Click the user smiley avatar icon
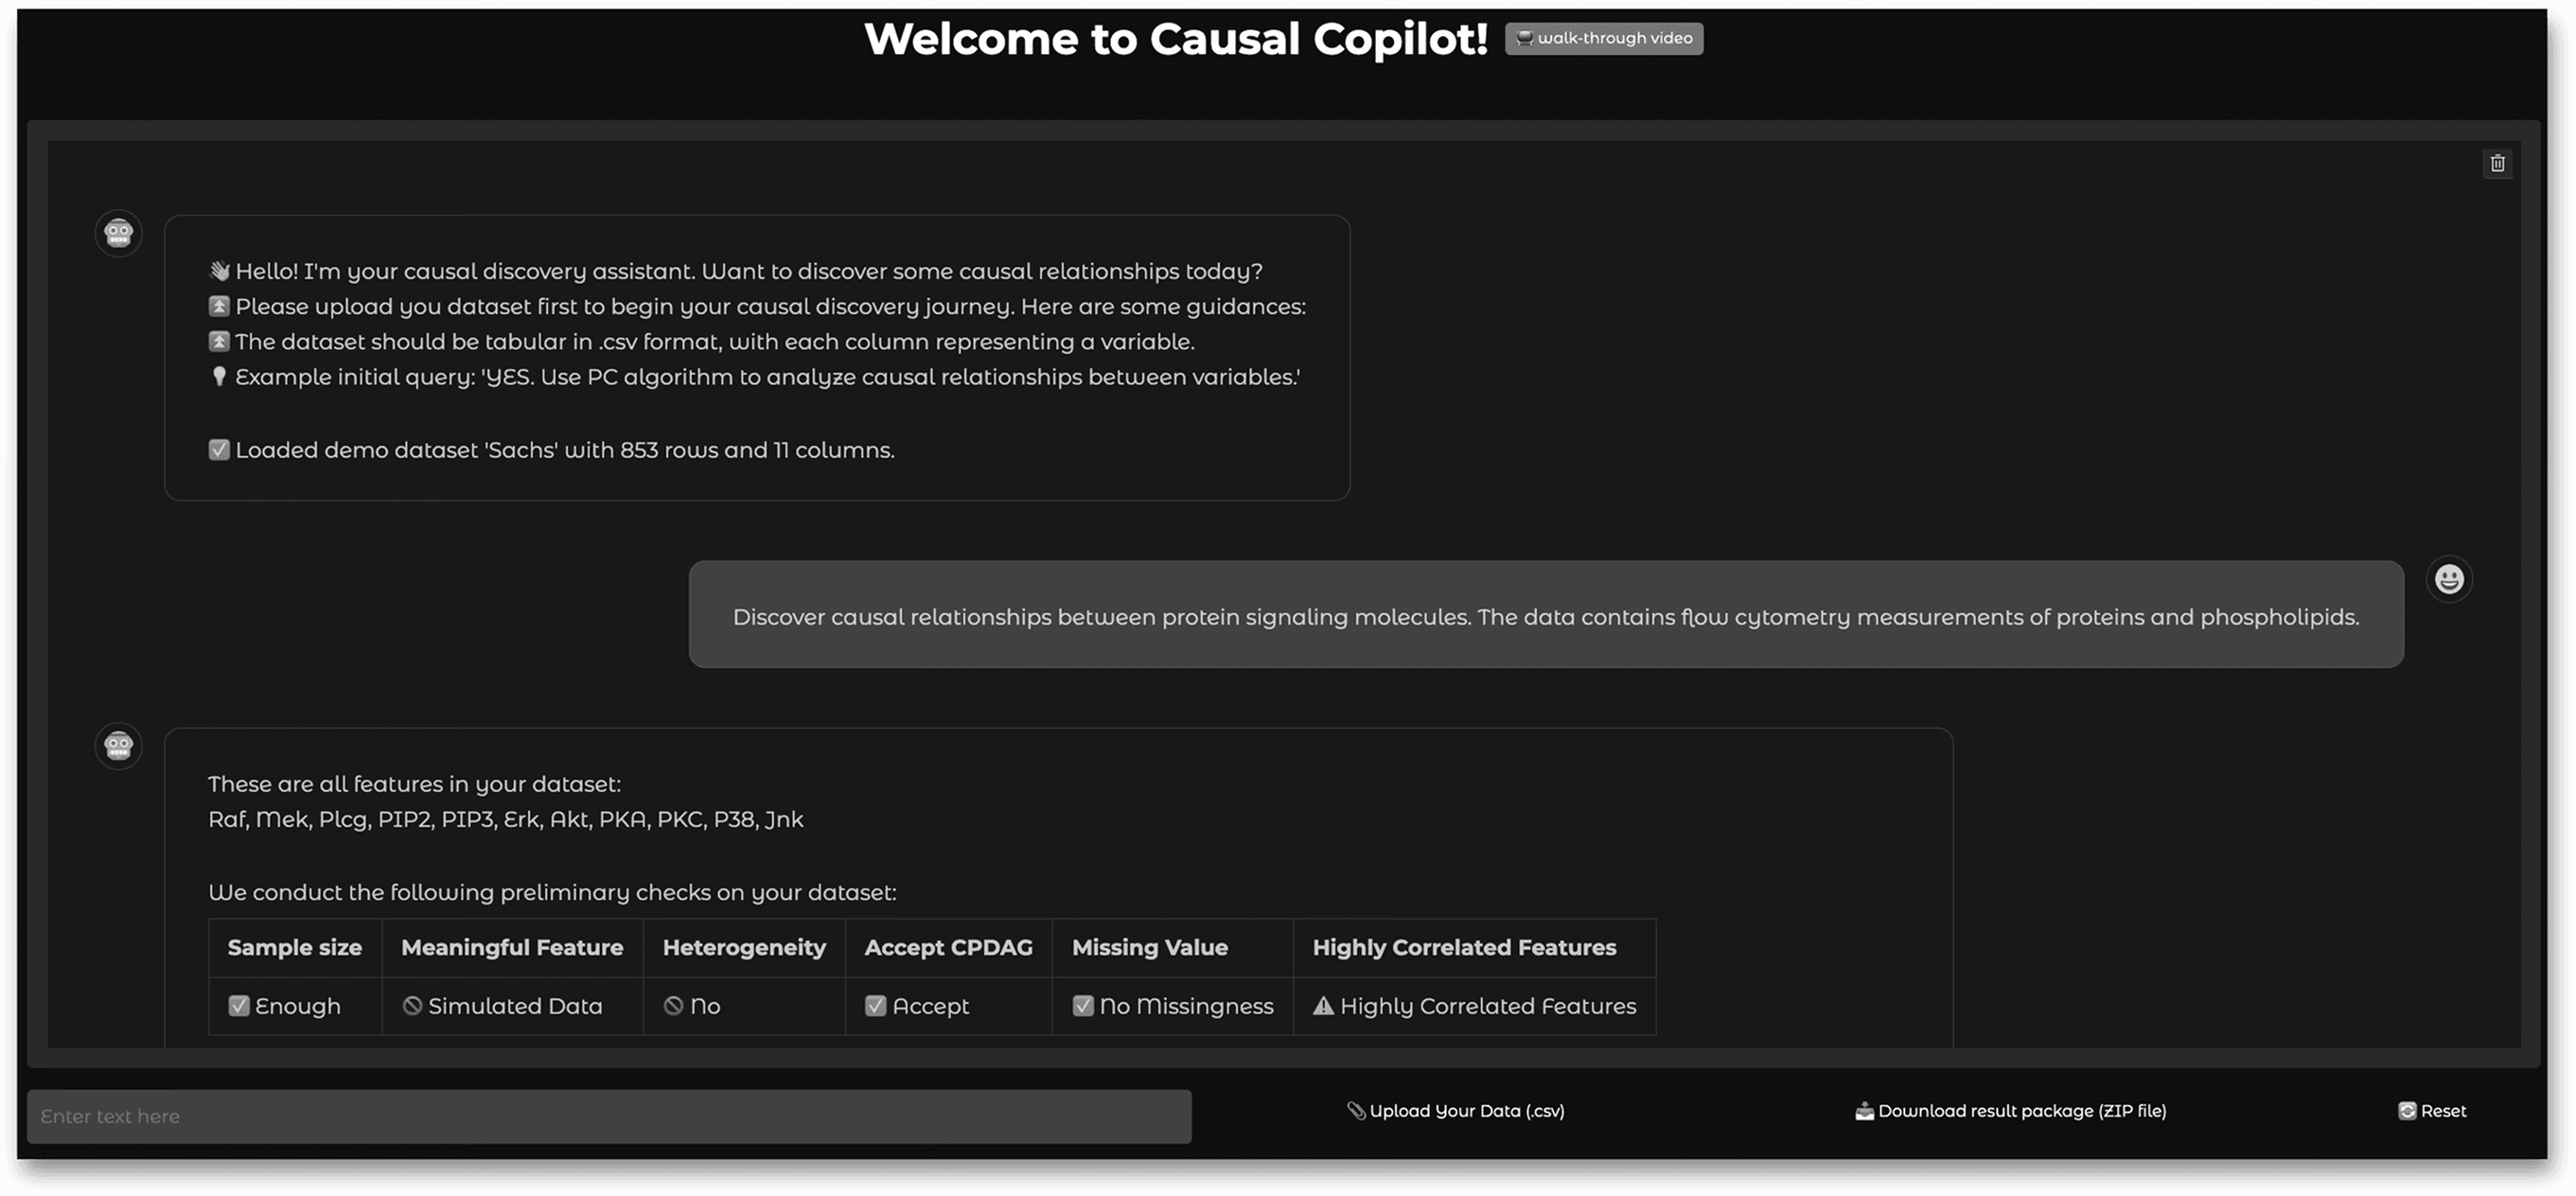The width and height of the screenshot is (2576, 1196). coord(2449,579)
